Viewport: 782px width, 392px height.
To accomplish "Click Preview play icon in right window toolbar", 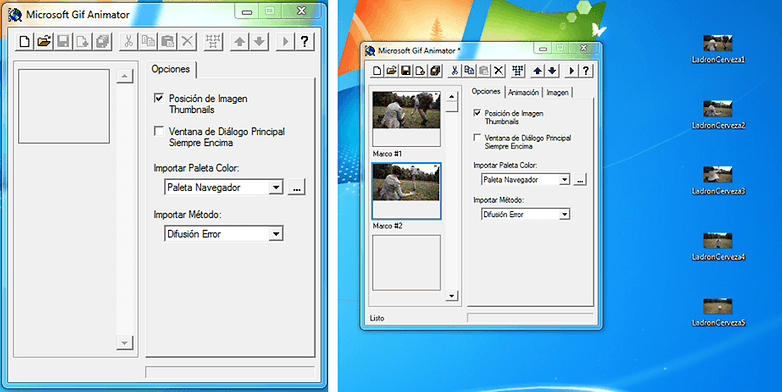I will point(571,71).
